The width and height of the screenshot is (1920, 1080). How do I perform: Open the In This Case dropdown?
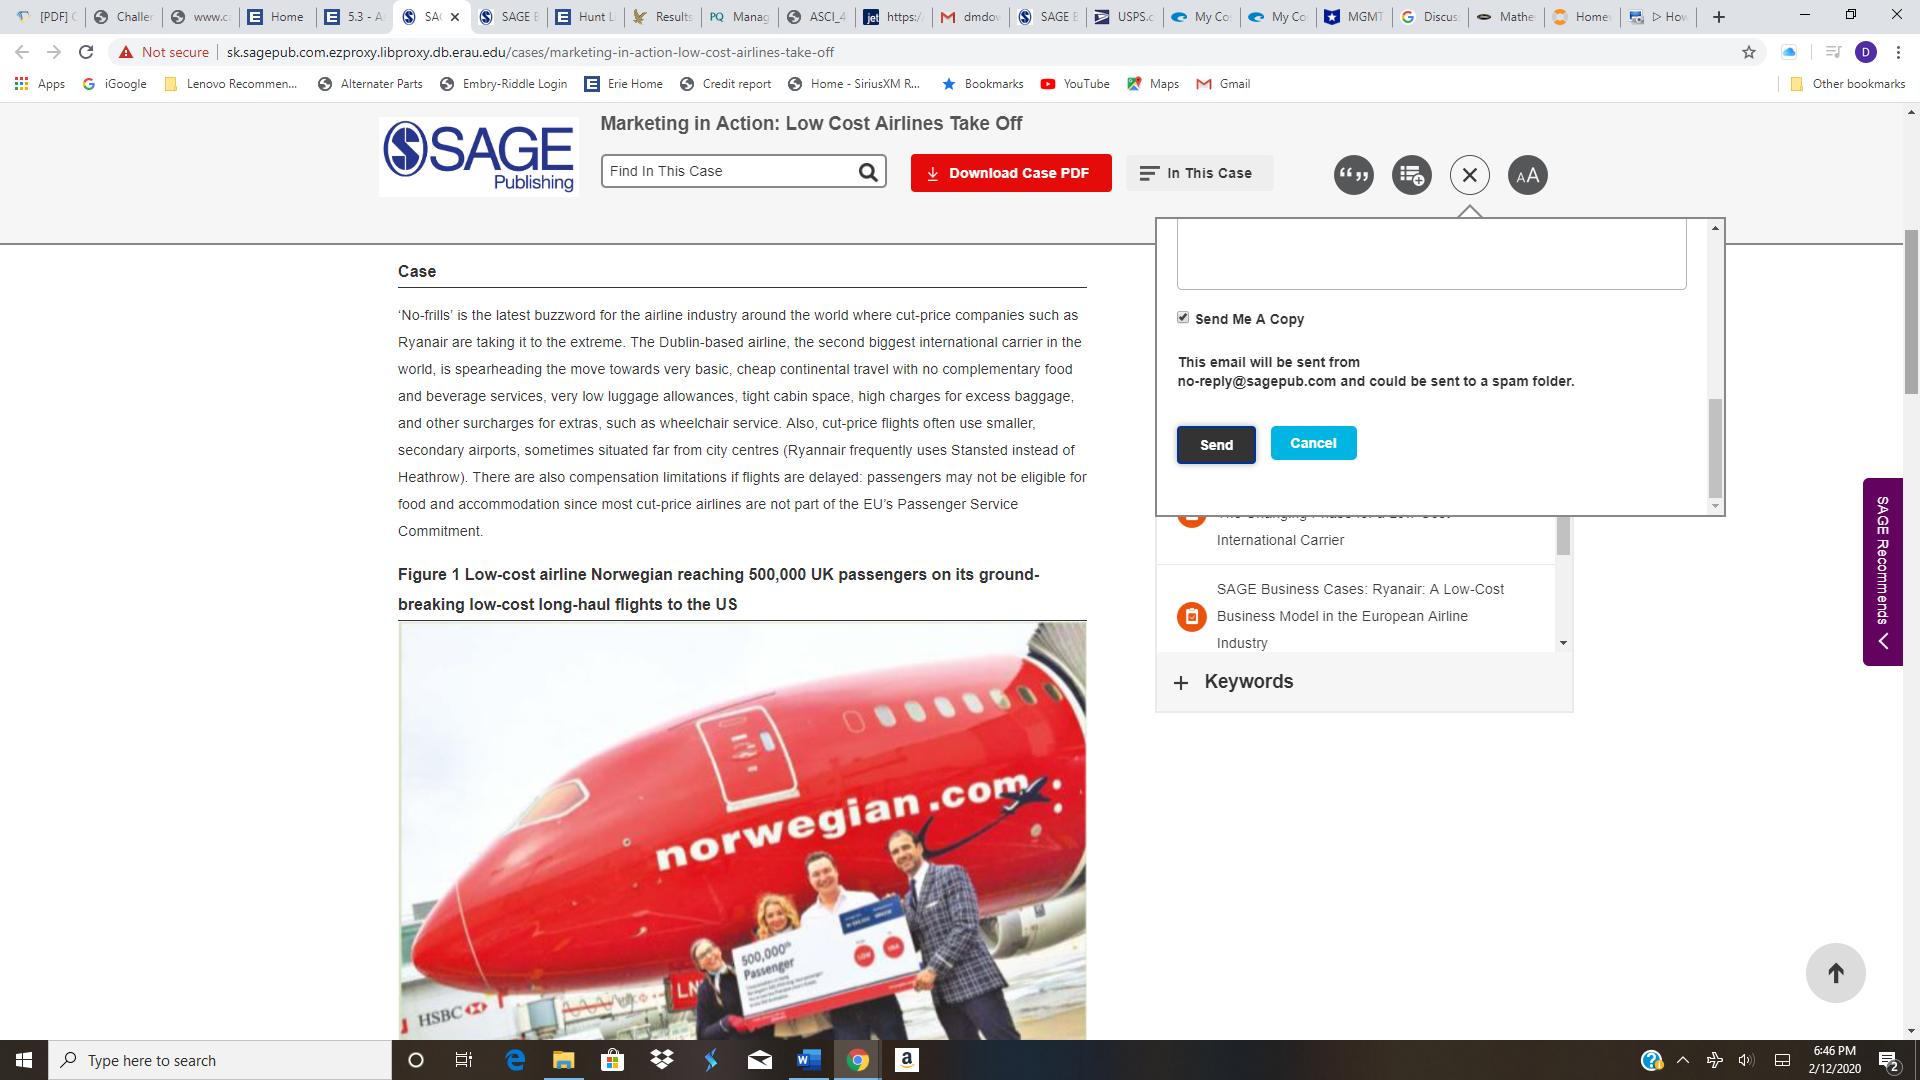1199,173
